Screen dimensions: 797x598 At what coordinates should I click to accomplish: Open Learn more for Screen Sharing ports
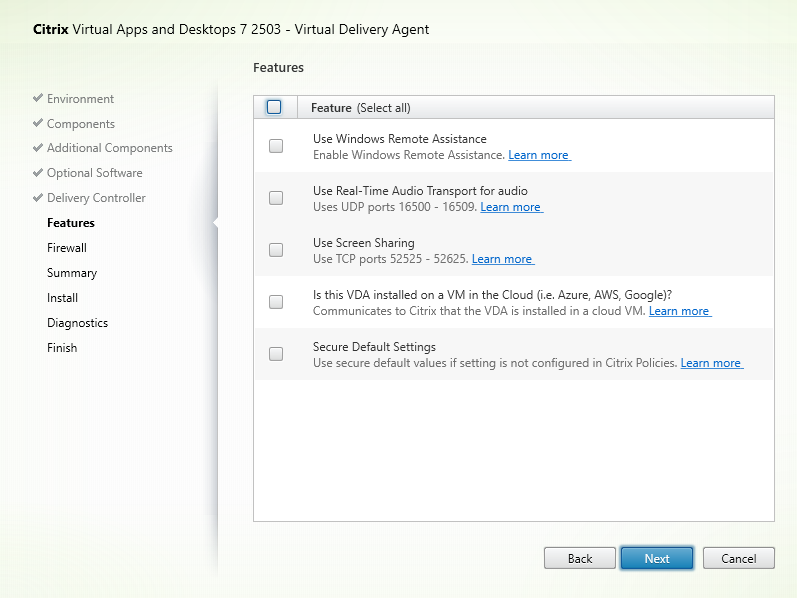502,260
